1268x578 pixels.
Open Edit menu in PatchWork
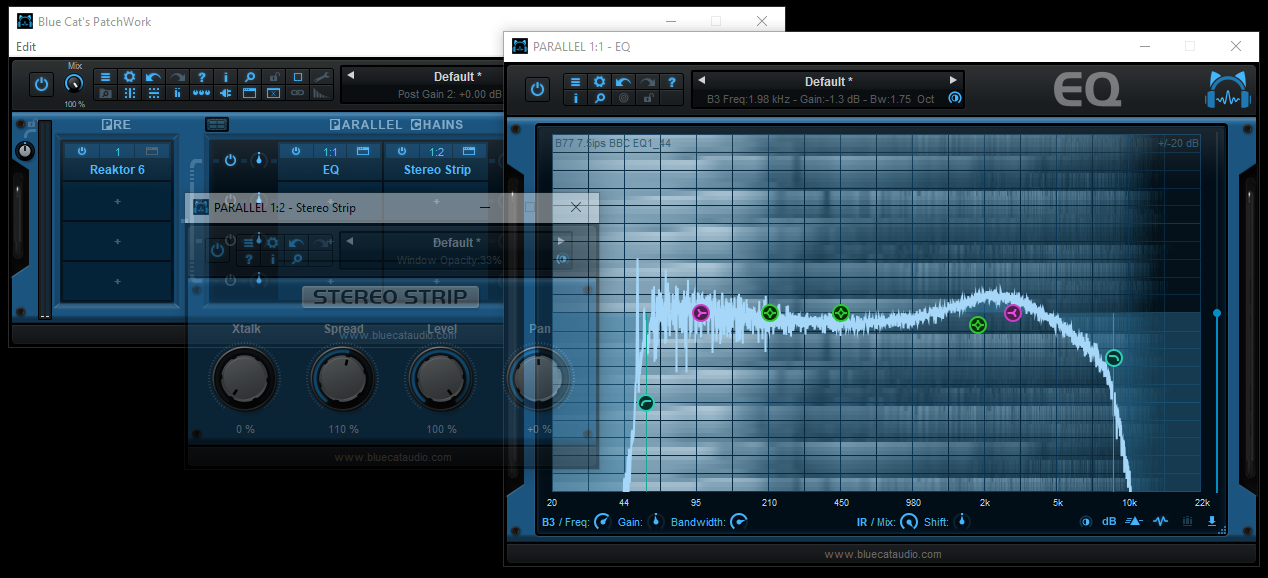click(26, 46)
